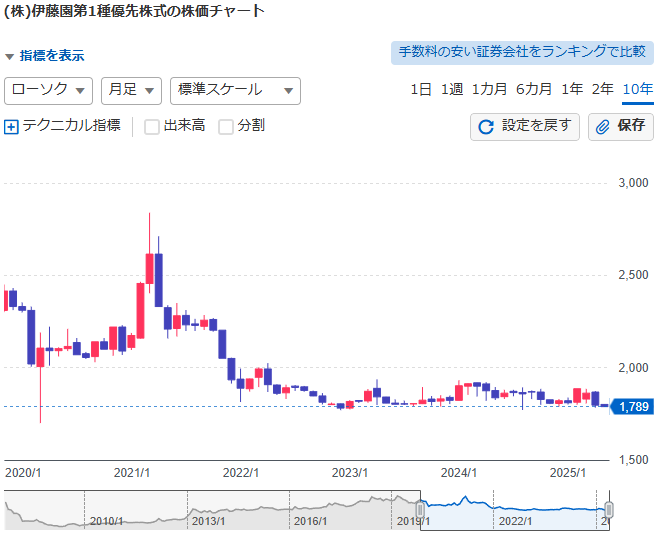This screenshot has width=657, height=539.
Task: Switch to the 1日 time range
Action: [x=421, y=89]
